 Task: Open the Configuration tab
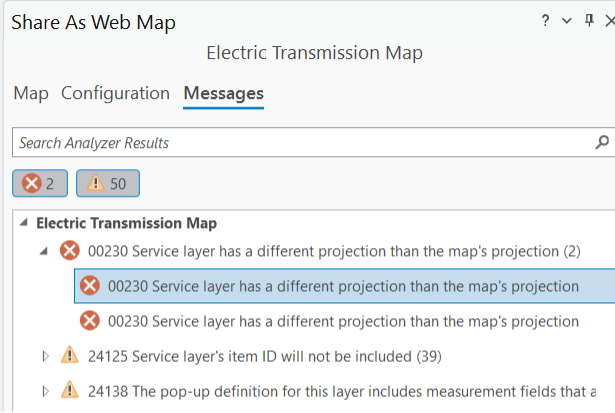[115, 94]
